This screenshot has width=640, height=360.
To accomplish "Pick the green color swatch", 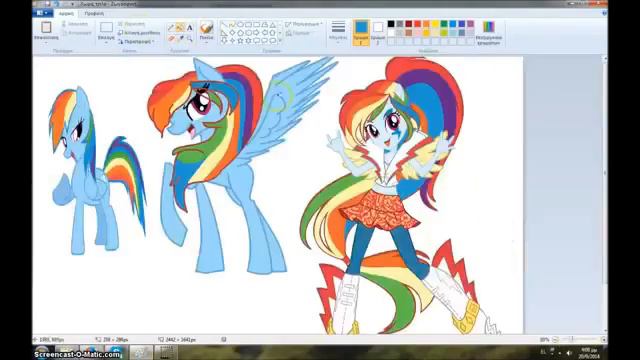I will (444, 24).
